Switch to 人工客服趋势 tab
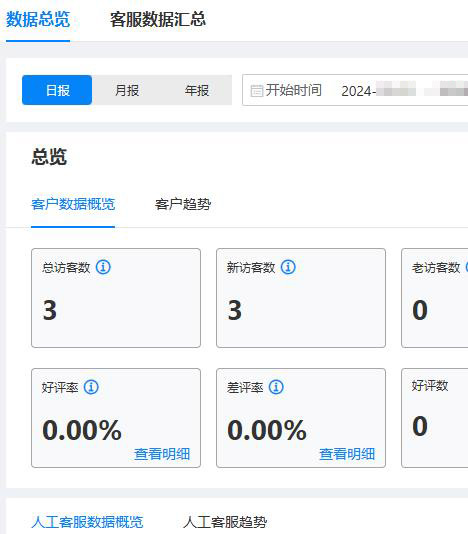Viewport: 468px width, 534px height. (x=225, y=522)
